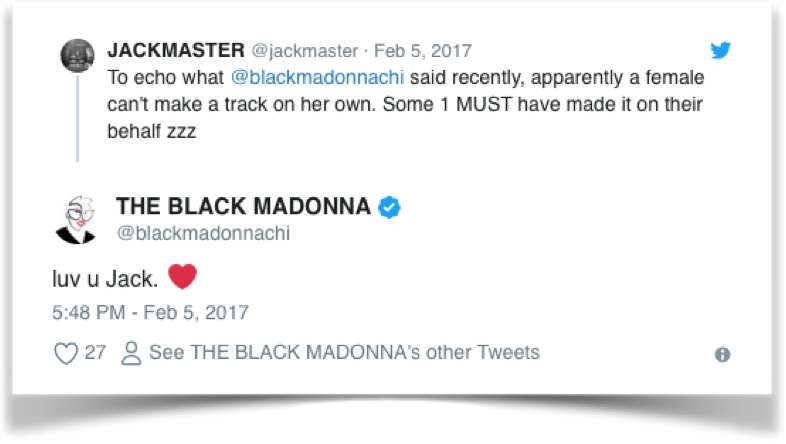This screenshot has width=786, height=444.
Task: Click the quoted tweet text body
Action: point(400,105)
